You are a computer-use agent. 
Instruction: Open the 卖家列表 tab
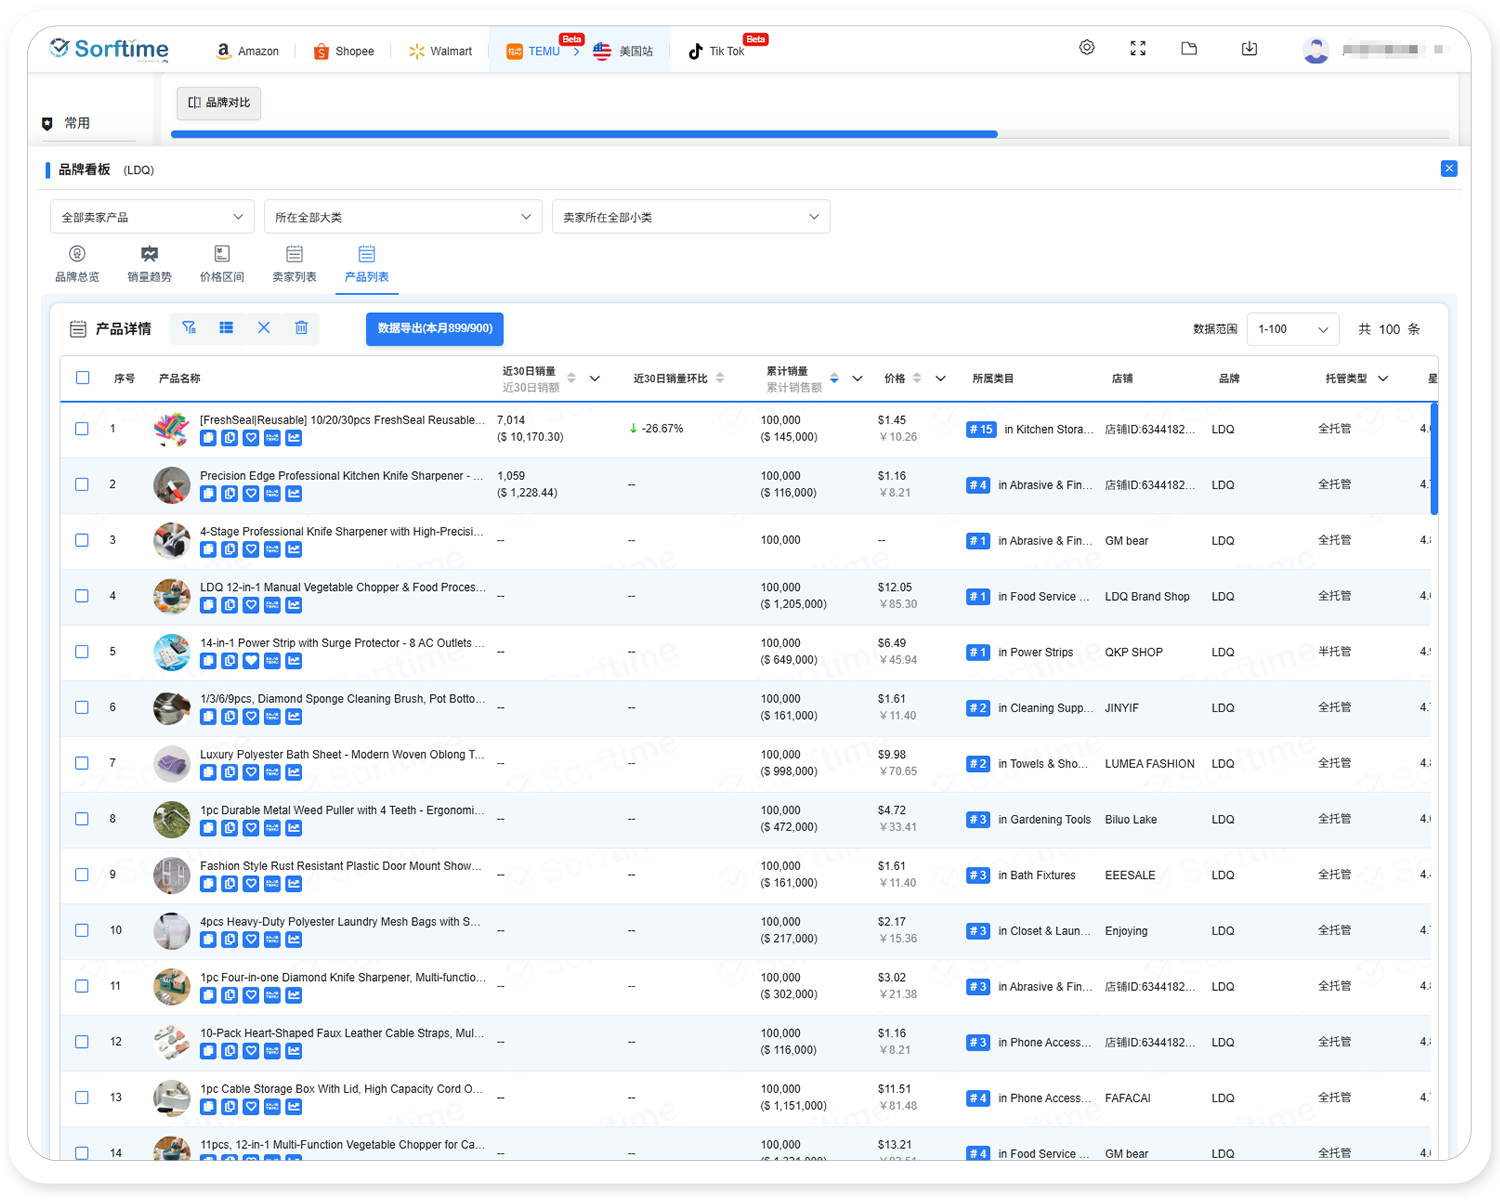coord(294,264)
